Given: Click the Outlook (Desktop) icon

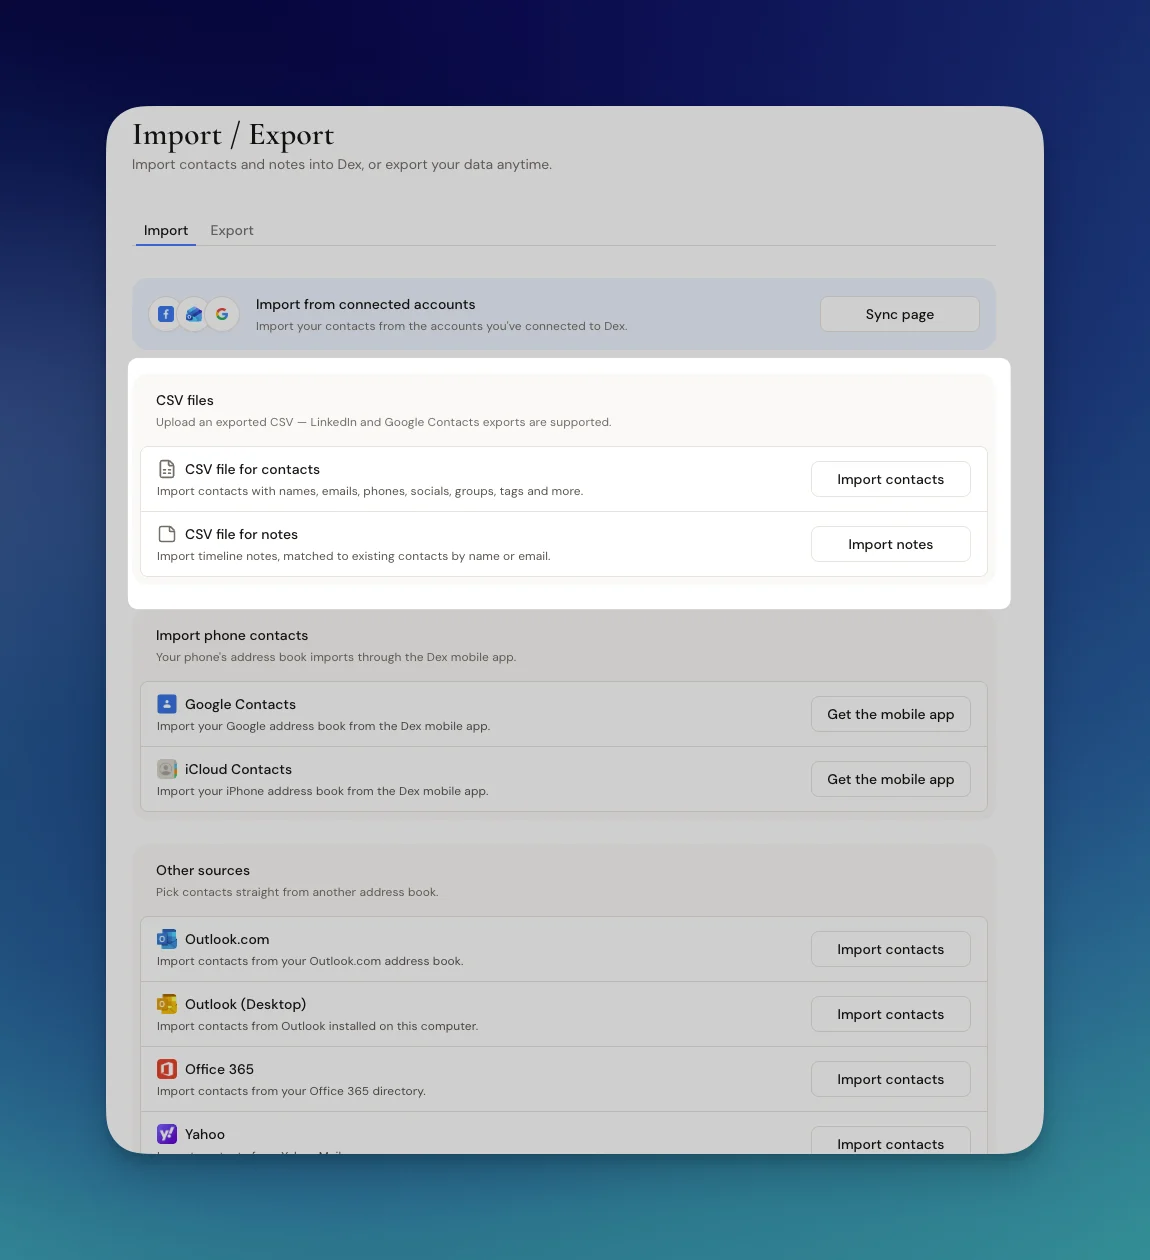Looking at the screenshot, I should pyautogui.click(x=167, y=1004).
